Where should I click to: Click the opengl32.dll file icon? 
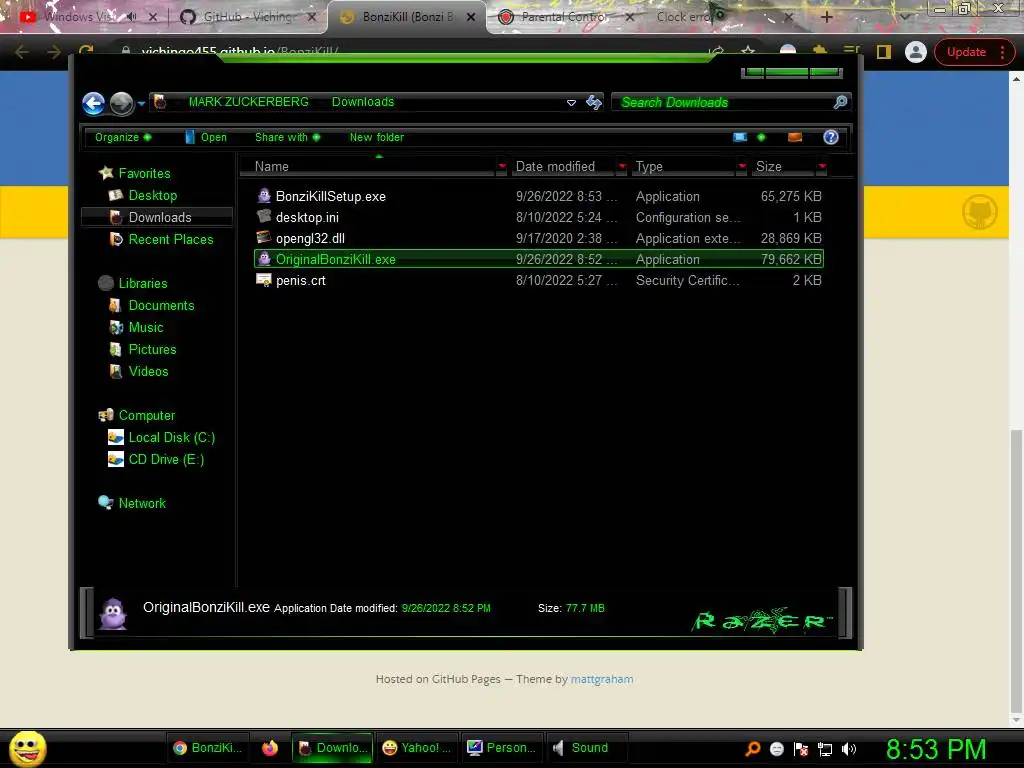pos(264,238)
